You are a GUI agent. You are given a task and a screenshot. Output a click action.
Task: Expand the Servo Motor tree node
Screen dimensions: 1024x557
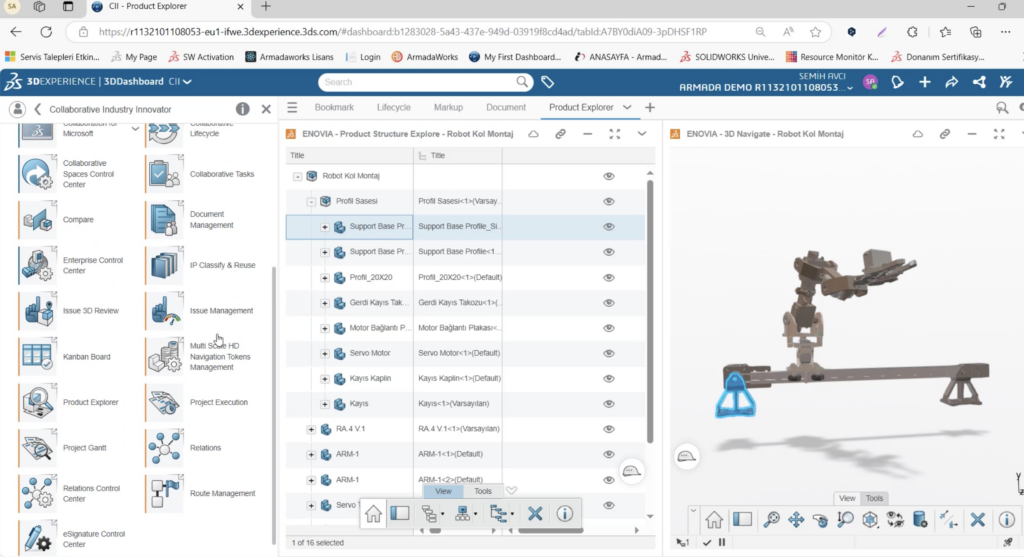[x=325, y=353]
